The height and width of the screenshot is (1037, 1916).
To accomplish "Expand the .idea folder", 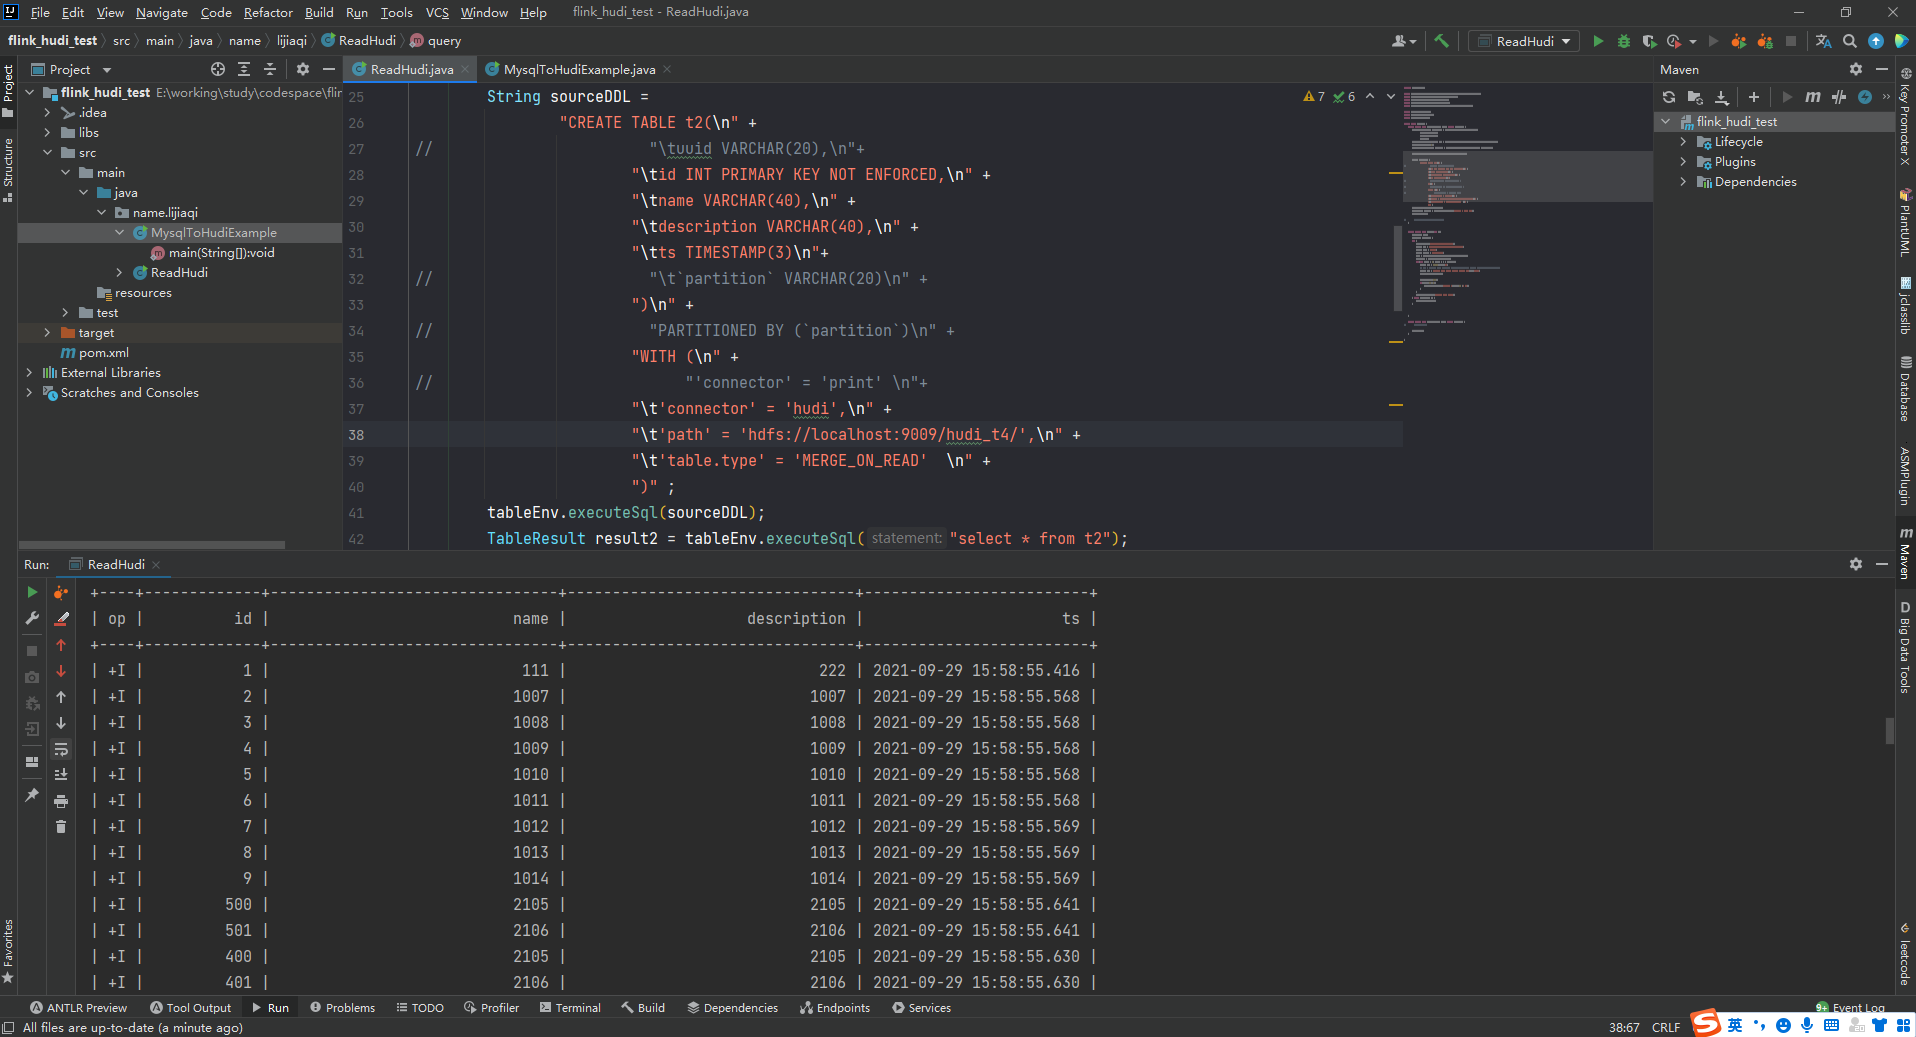I will pyautogui.click(x=47, y=113).
